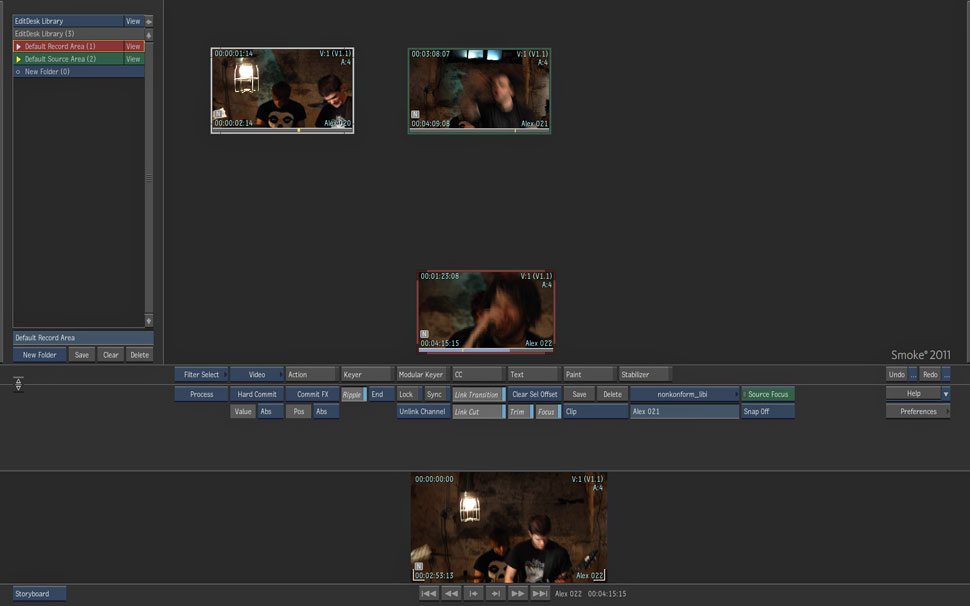Toggle the Focus button
The image size is (970, 606).
tap(546, 411)
